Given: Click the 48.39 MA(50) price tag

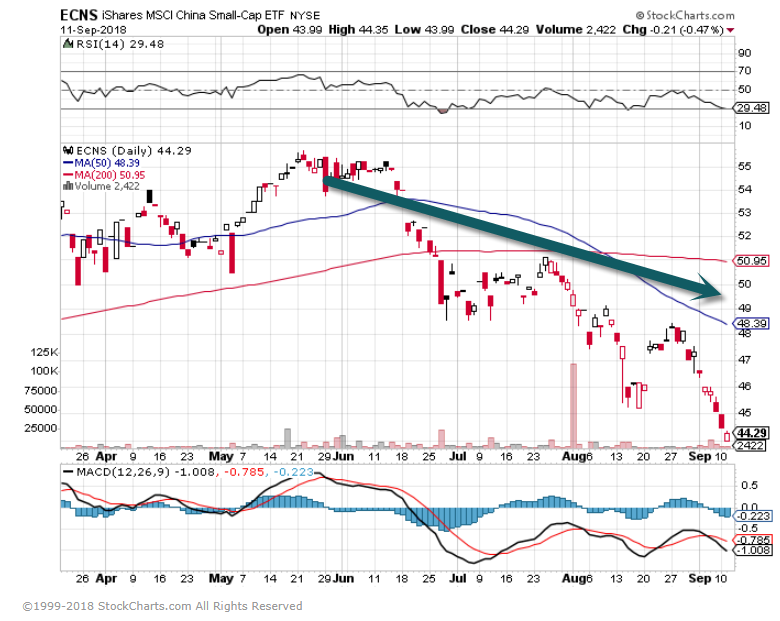Looking at the screenshot, I should coord(751,323).
